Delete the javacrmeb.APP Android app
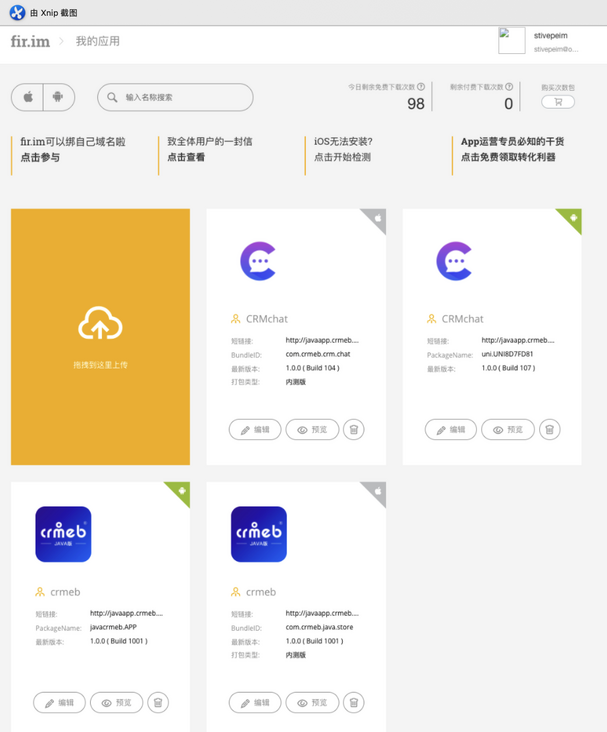Screen dimensions: 607x732 pyautogui.click(x=158, y=703)
